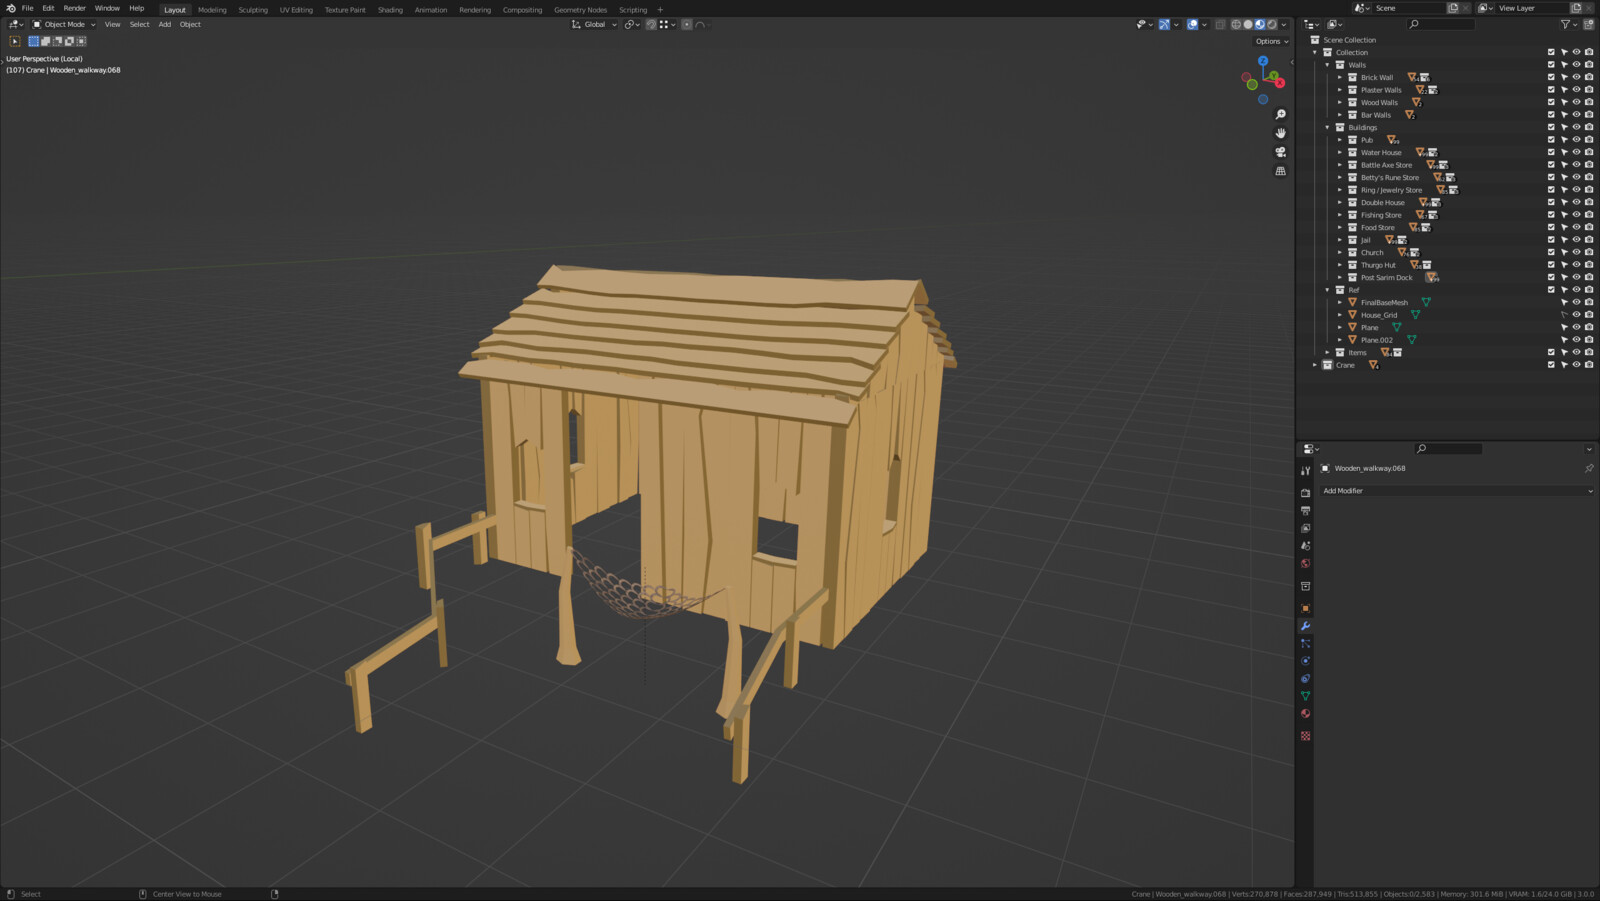
Task: Expand the Crane collection
Action: (x=1315, y=365)
